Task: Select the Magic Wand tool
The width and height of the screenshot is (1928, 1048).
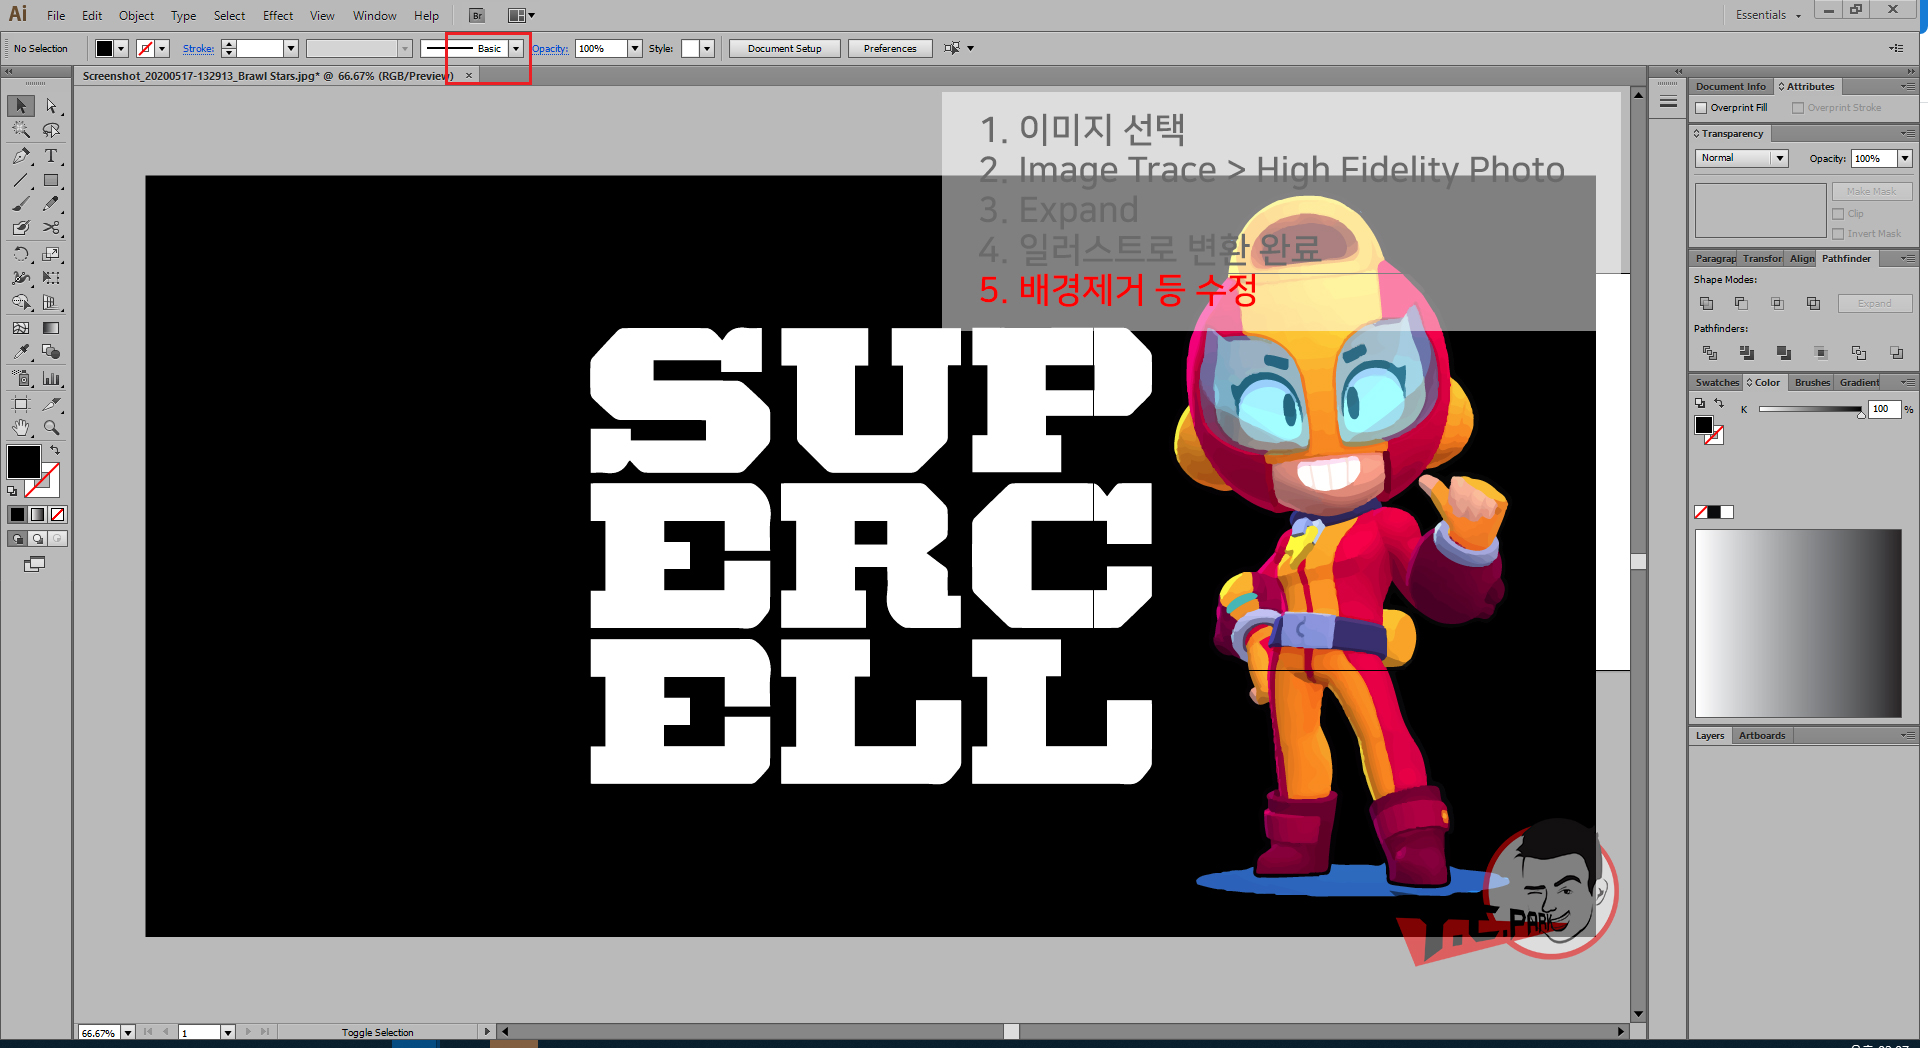Action: point(21,130)
